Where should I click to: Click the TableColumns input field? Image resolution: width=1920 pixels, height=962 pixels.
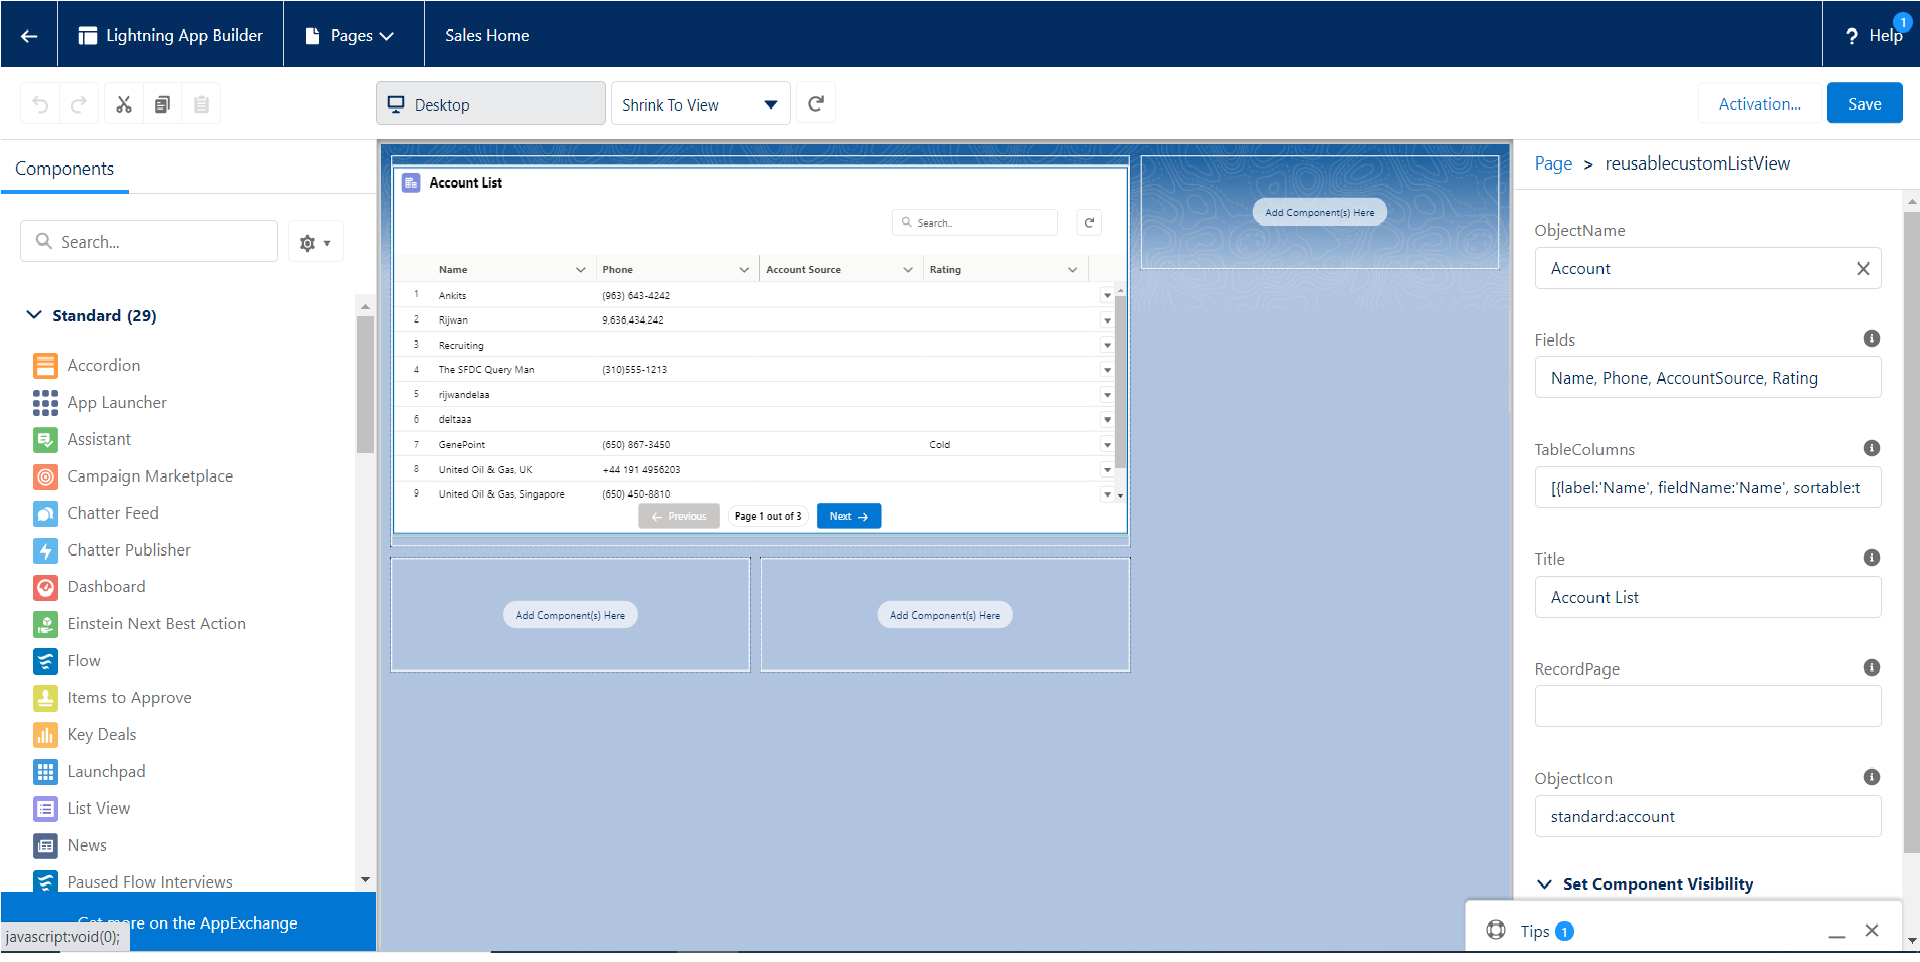click(1708, 487)
